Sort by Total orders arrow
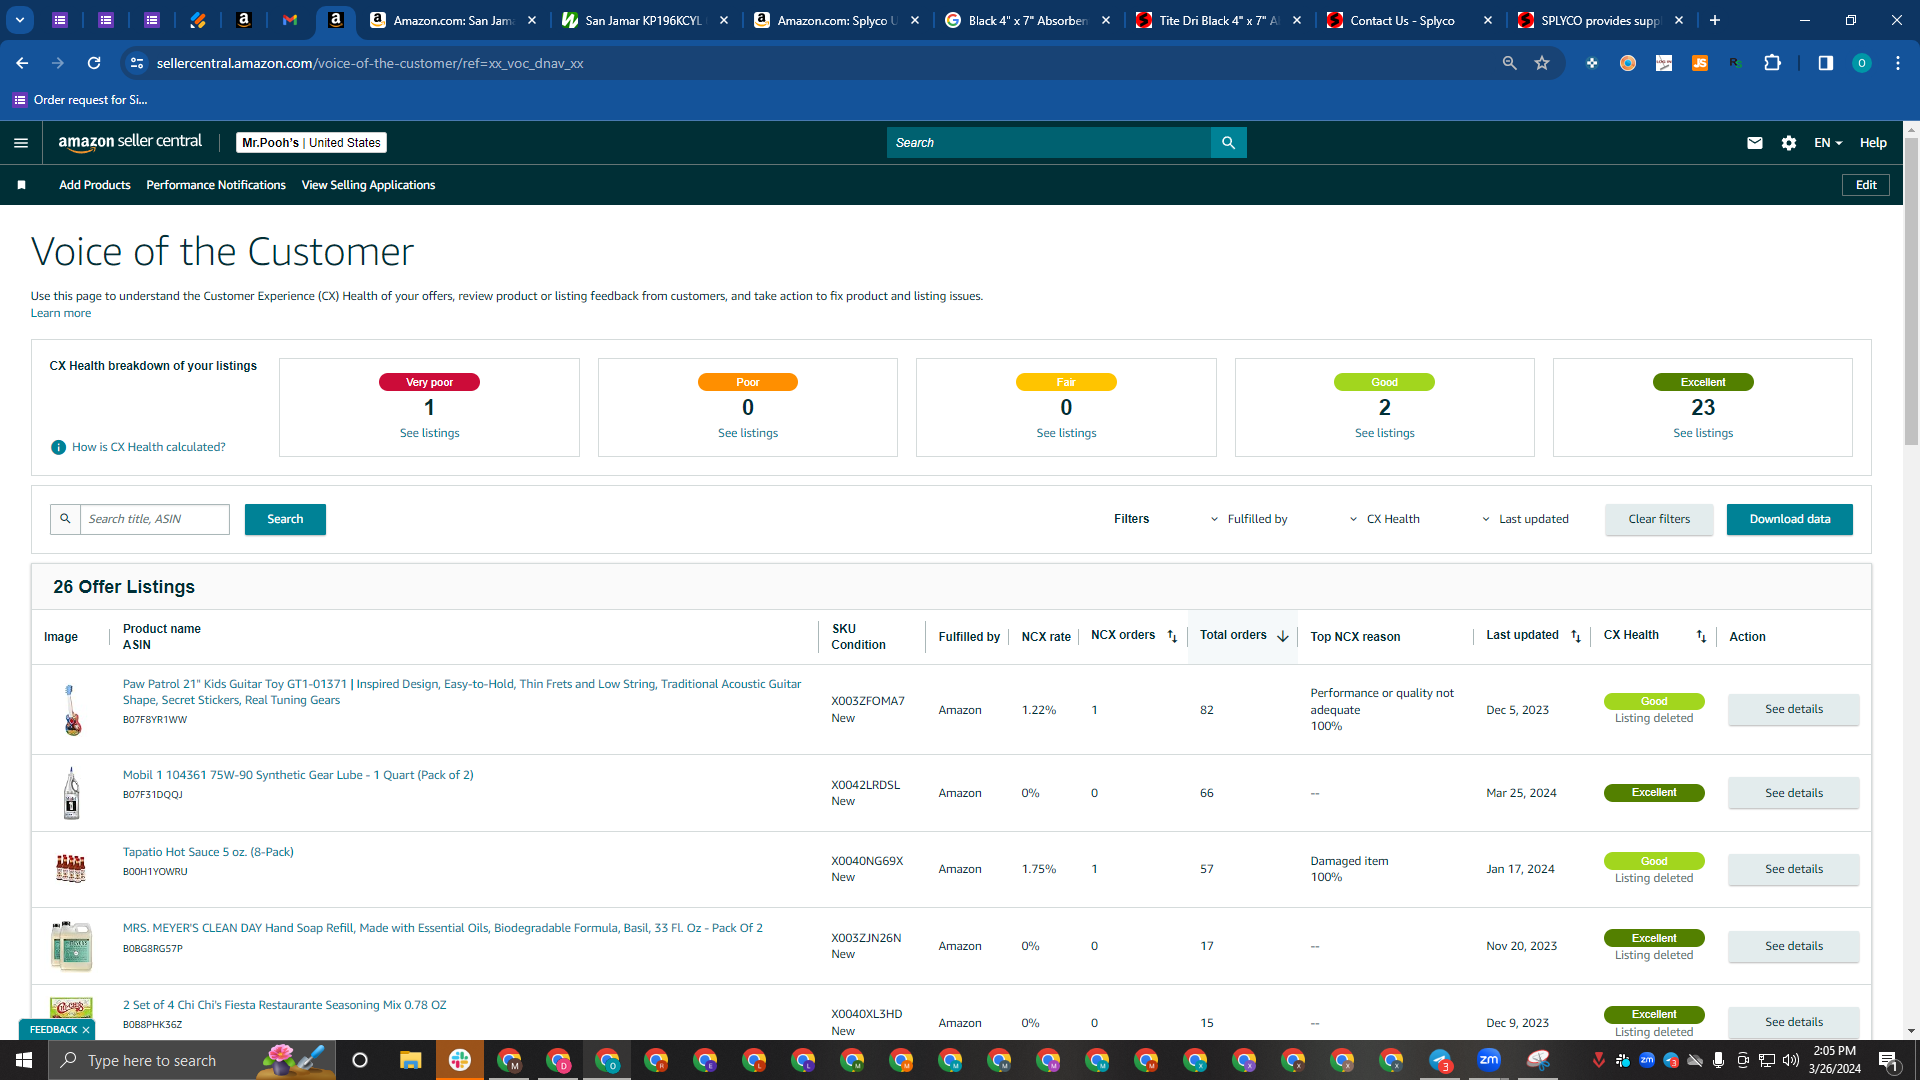Screen dimensions: 1920x1080 pos(1282,636)
